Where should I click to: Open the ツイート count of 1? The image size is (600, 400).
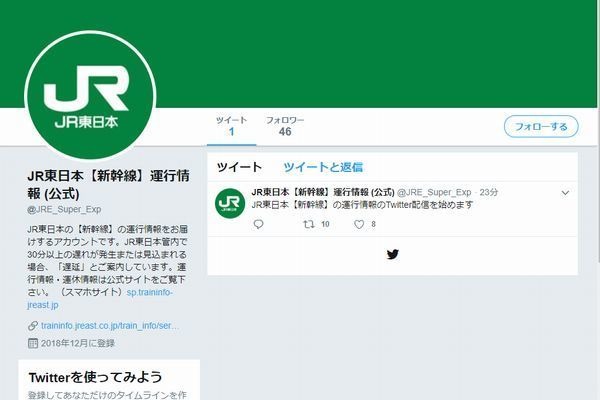(232, 126)
